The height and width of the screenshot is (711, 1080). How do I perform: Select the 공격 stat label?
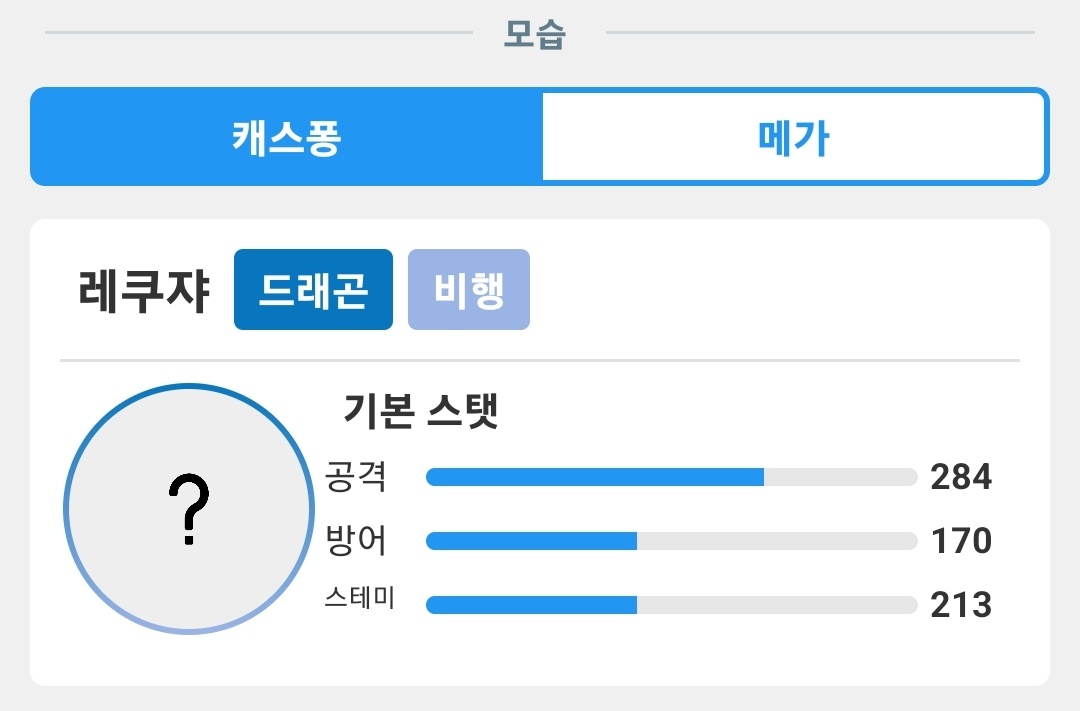tap(356, 477)
